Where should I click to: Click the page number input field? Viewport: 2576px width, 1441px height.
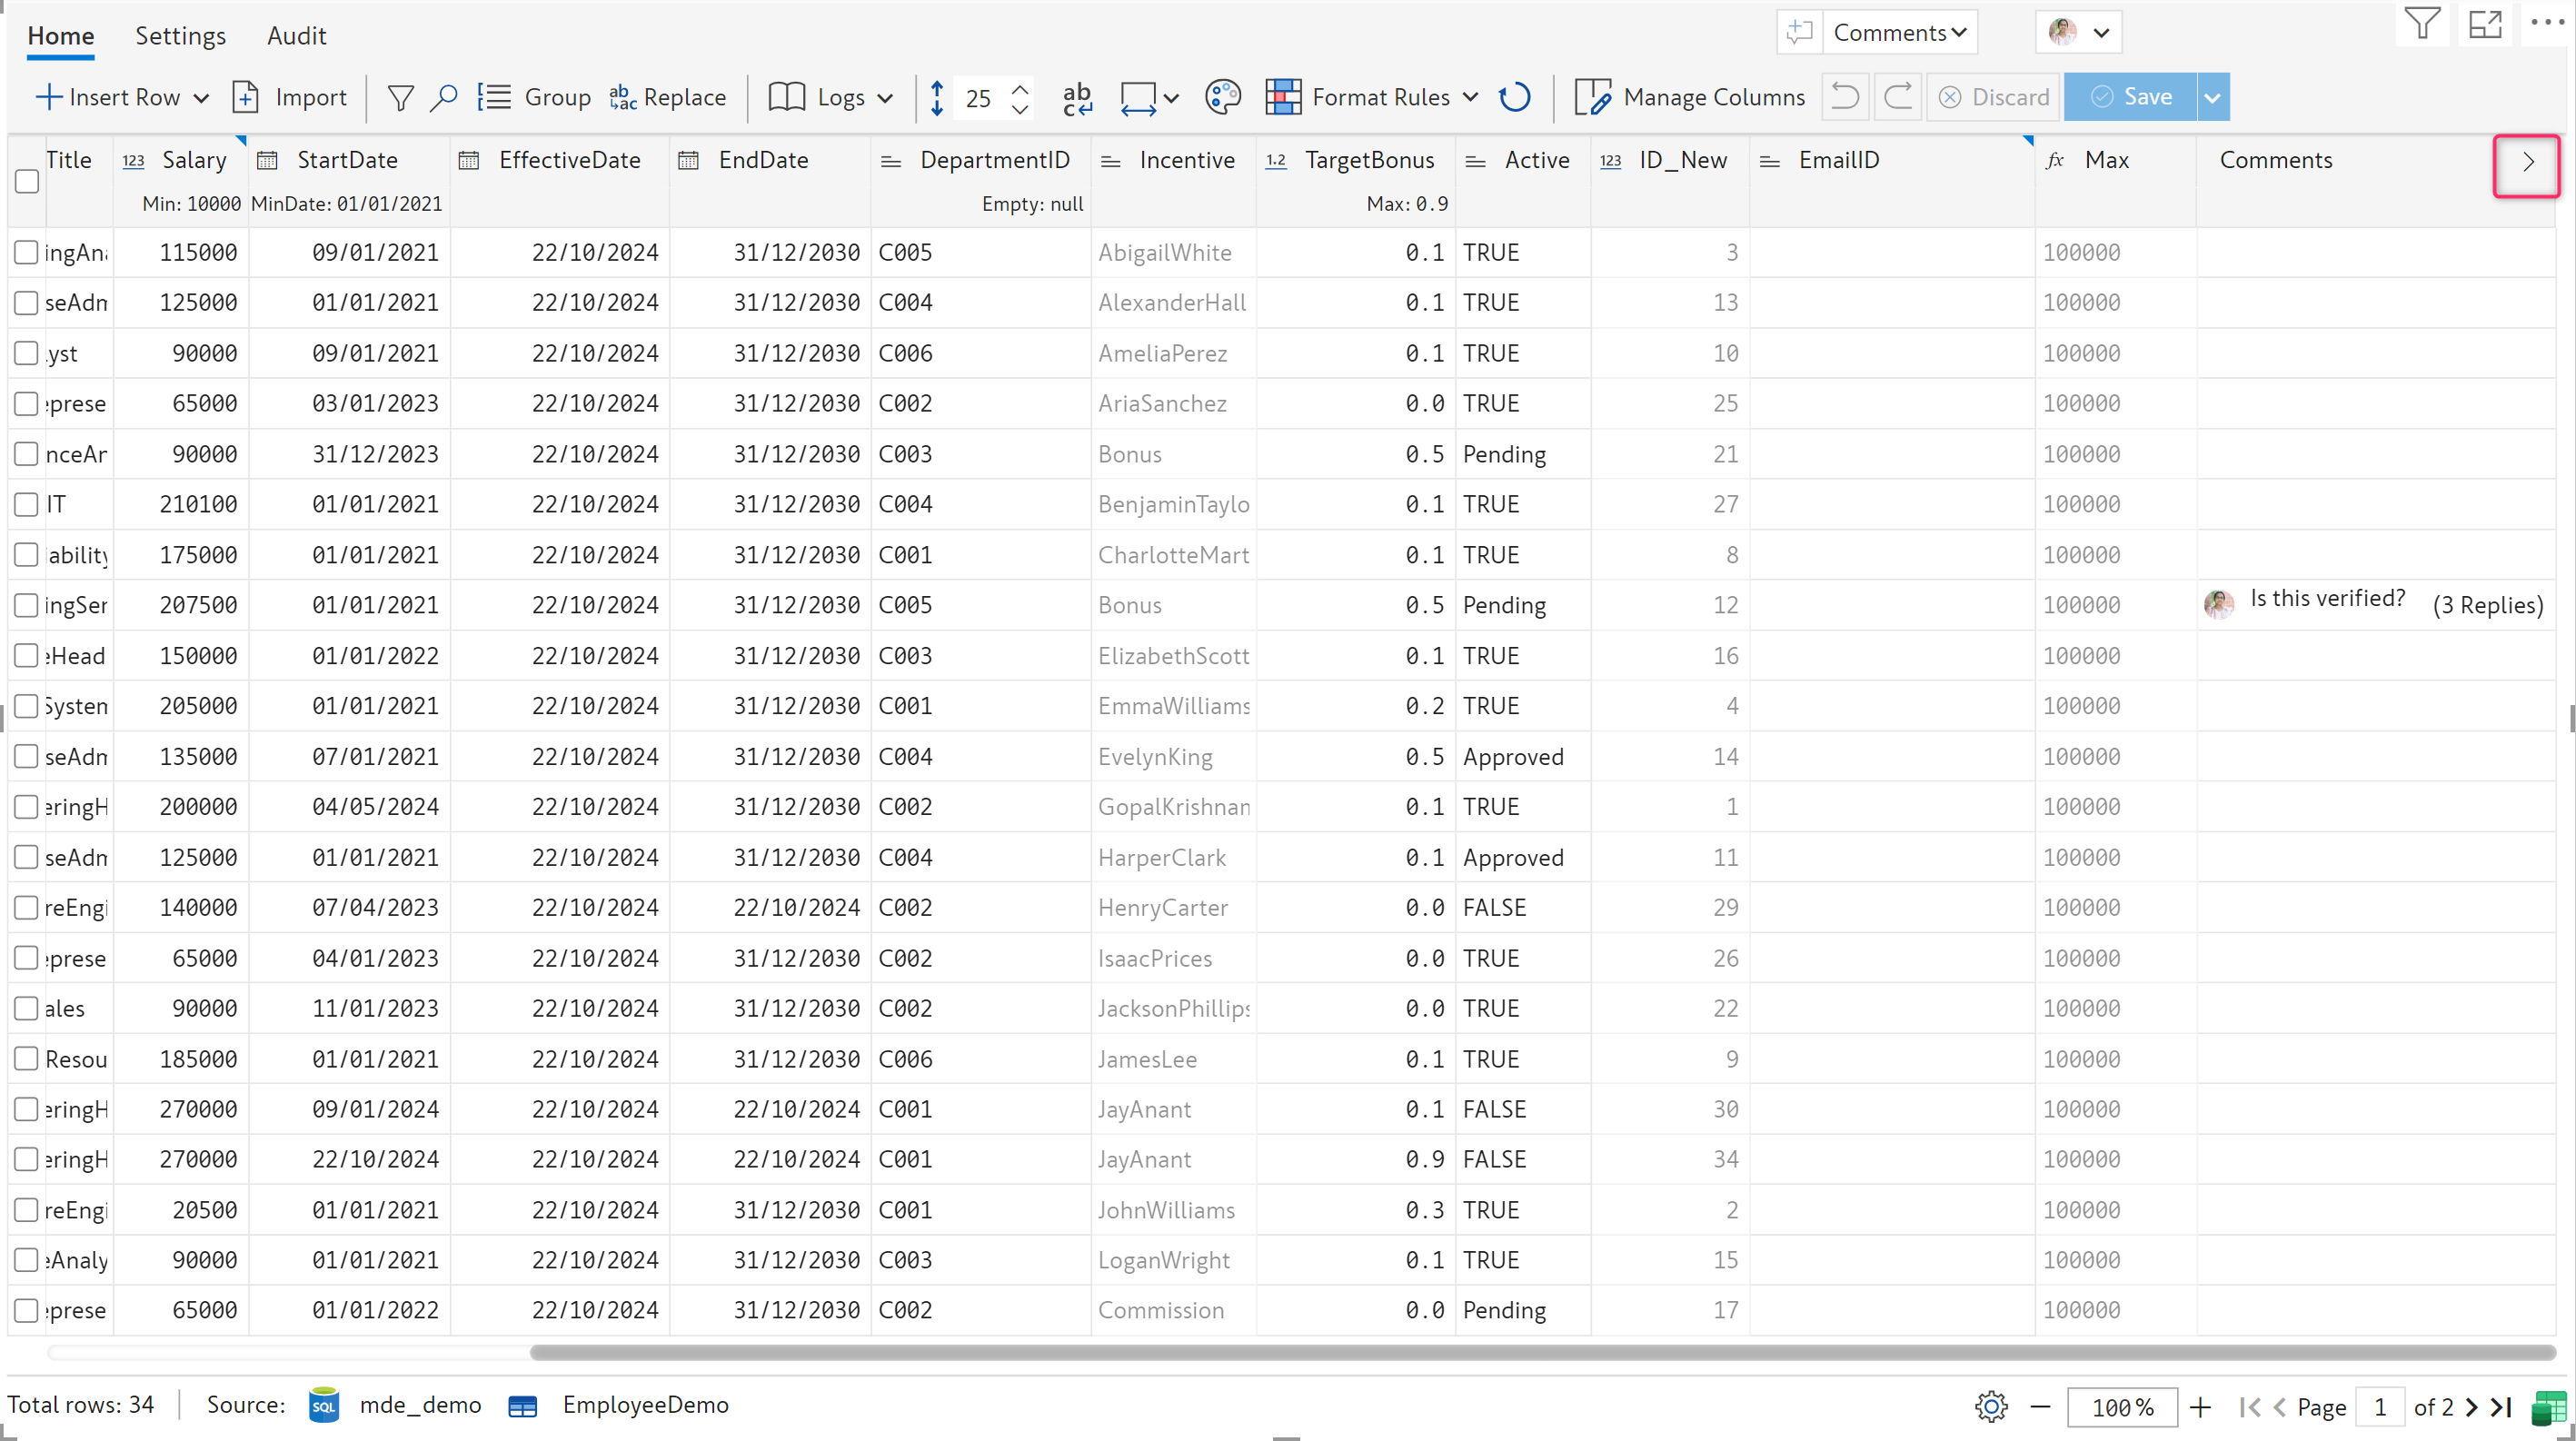tap(2380, 1406)
